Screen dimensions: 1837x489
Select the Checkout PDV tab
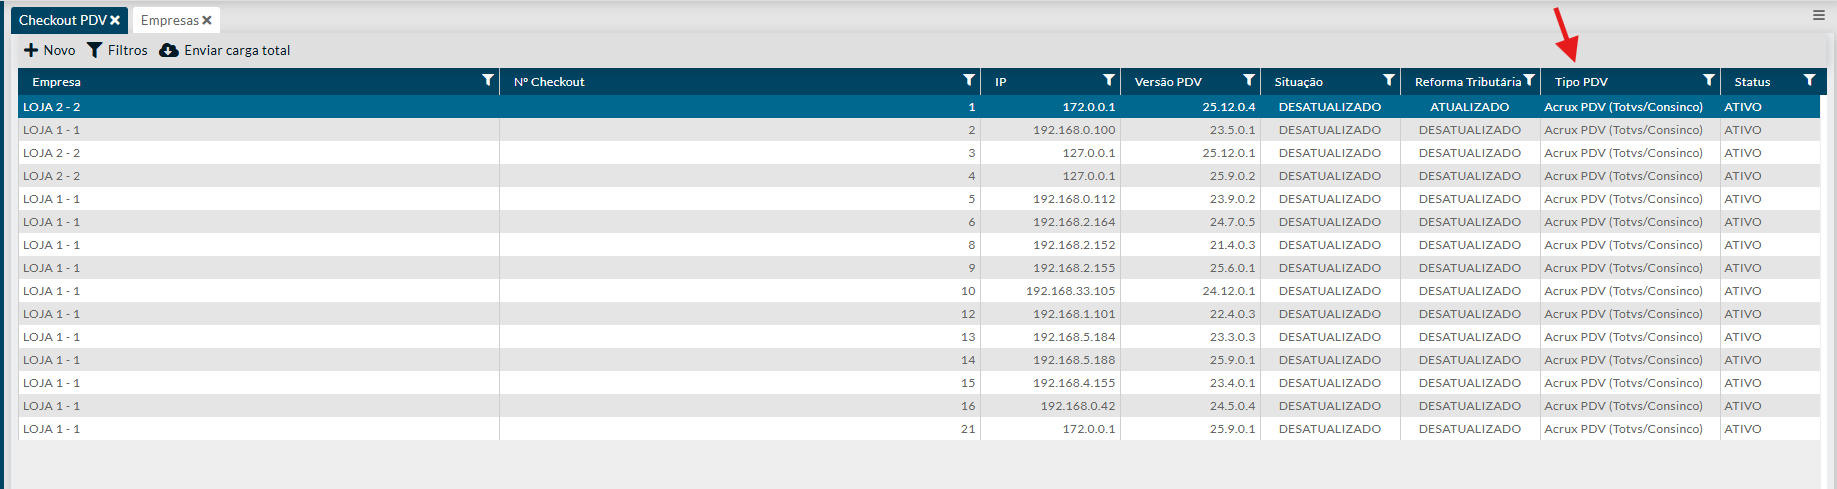[x=62, y=20]
